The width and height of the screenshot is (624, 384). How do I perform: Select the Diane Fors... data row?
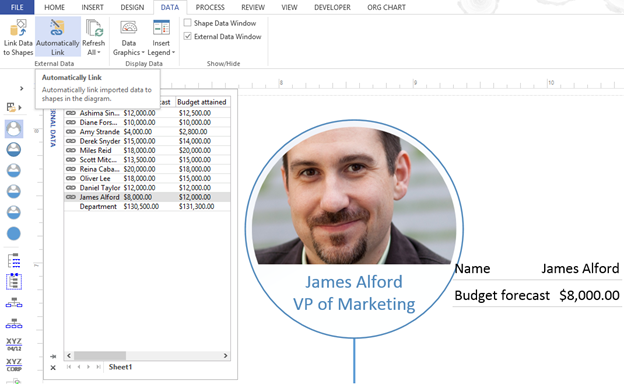pyautogui.click(x=147, y=122)
